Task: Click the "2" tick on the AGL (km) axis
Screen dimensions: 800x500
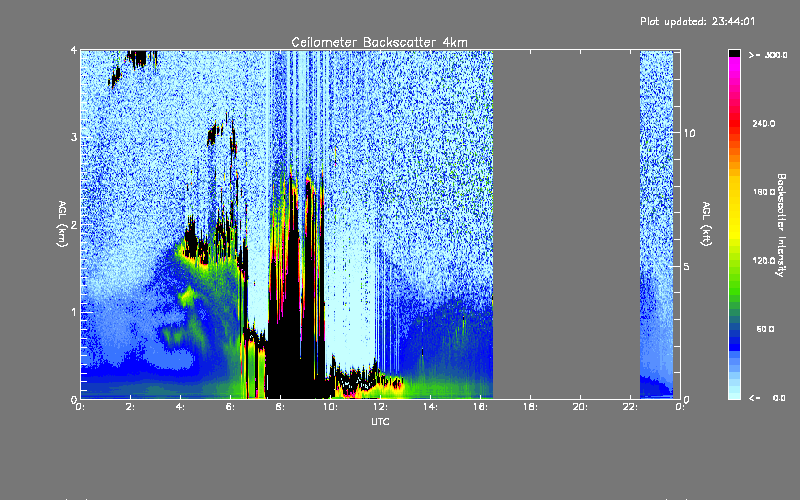Action: point(74,225)
